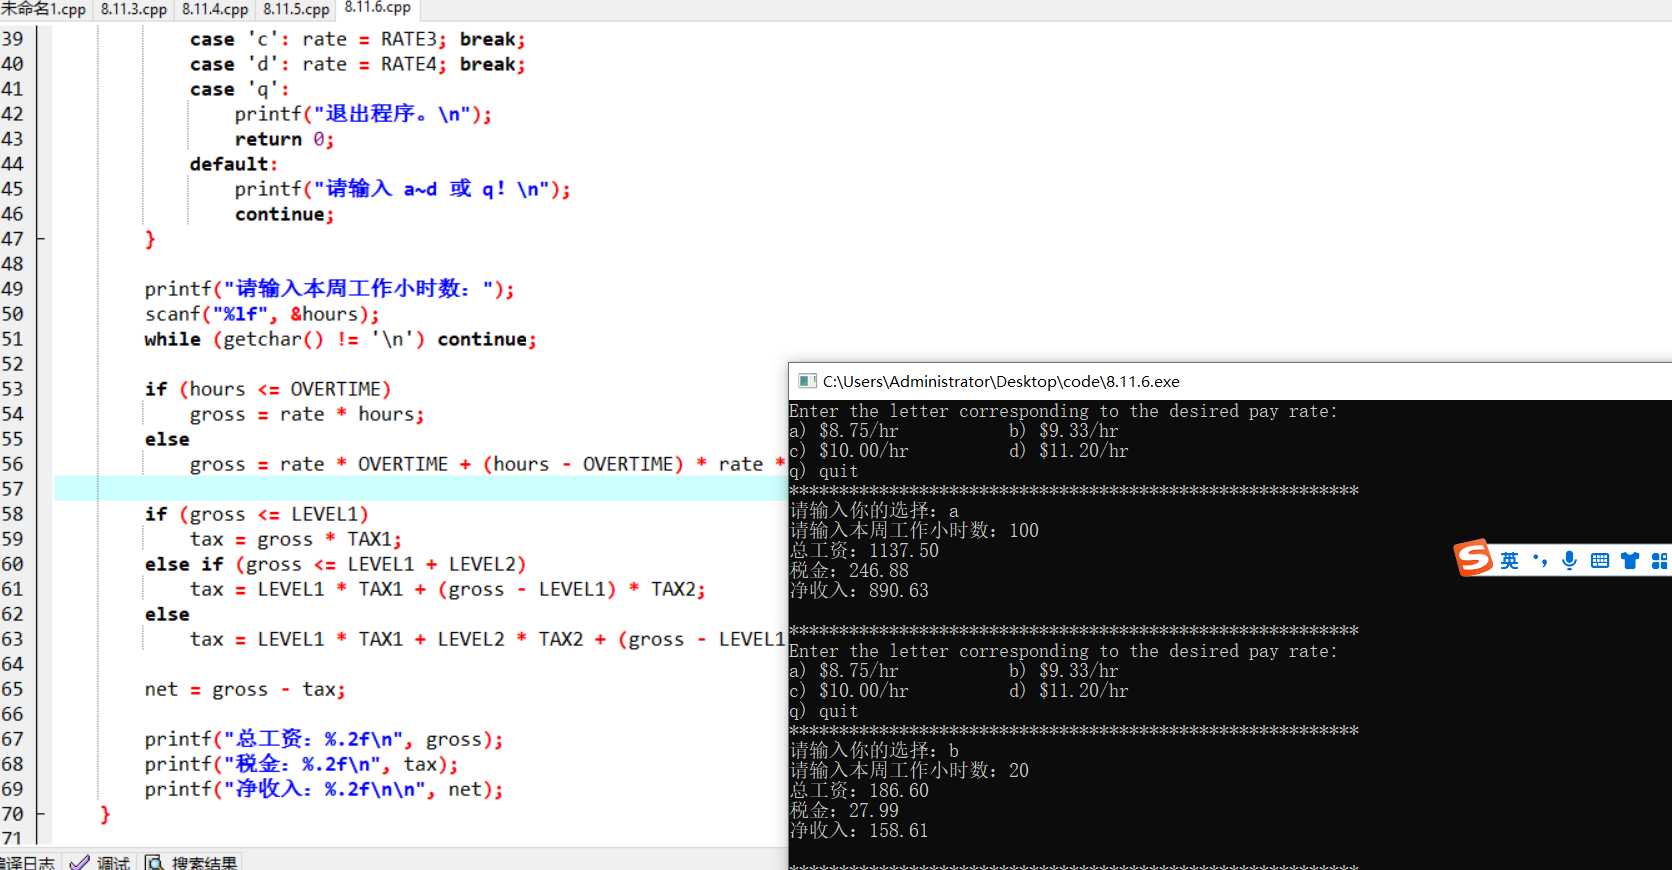Click the scanf("%lf", &hours) statement
Viewport: 1672px width, 870px height.
pyautogui.click(x=262, y=314)
